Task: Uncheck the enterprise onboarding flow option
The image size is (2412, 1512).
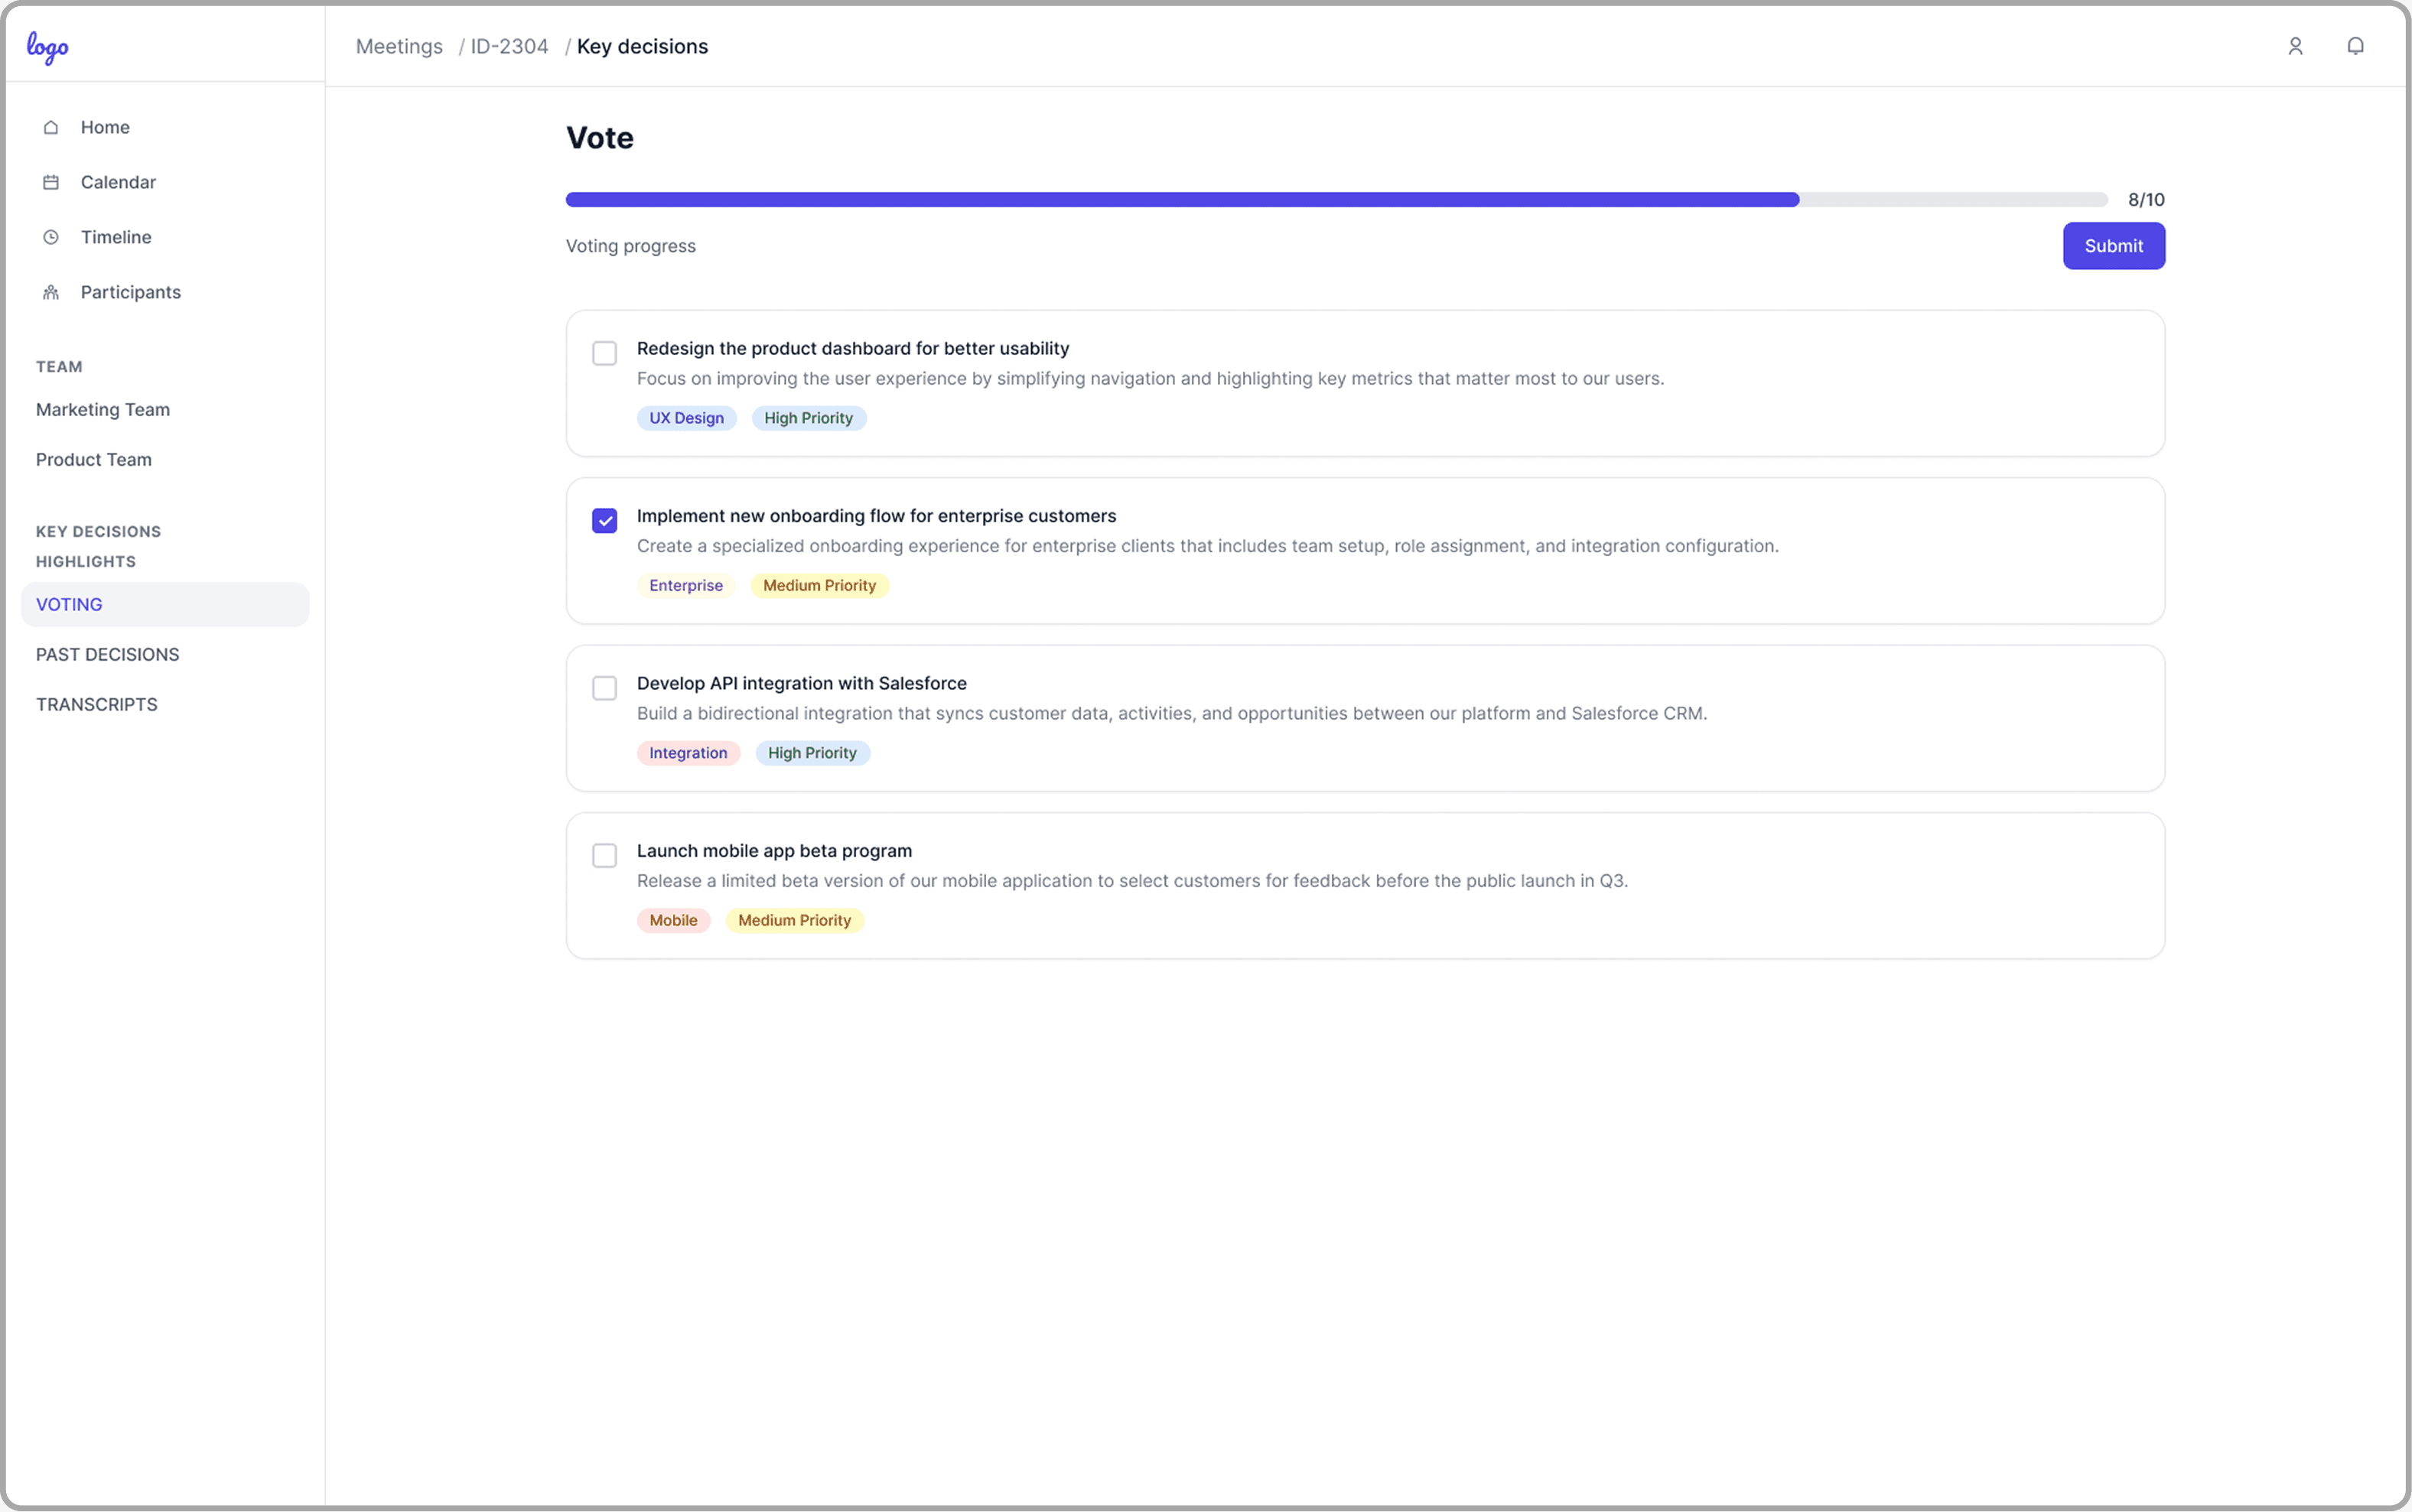Action: [604, 520]
